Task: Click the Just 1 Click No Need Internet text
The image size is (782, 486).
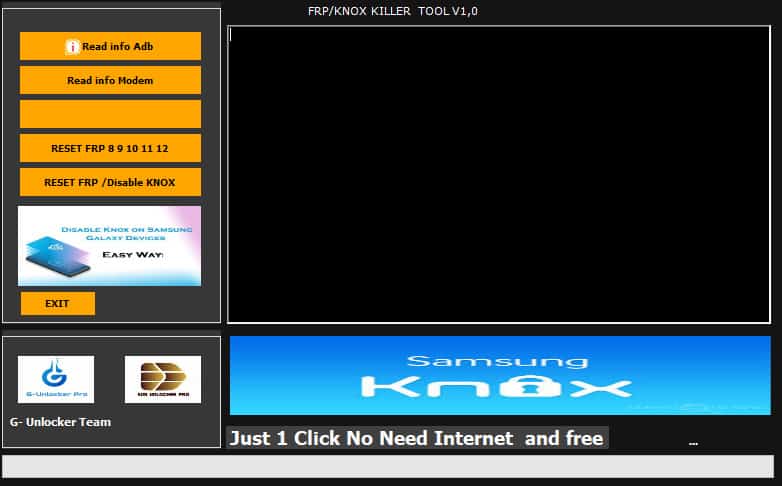Action: (x=417, y=438)
